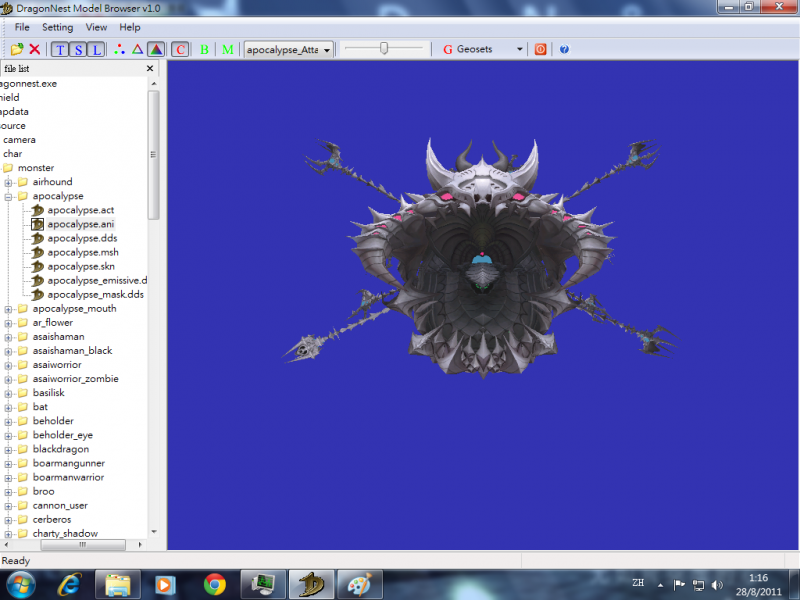The image size is (800, 600).
Task: Select the char tree item
Action: (13, 154)
